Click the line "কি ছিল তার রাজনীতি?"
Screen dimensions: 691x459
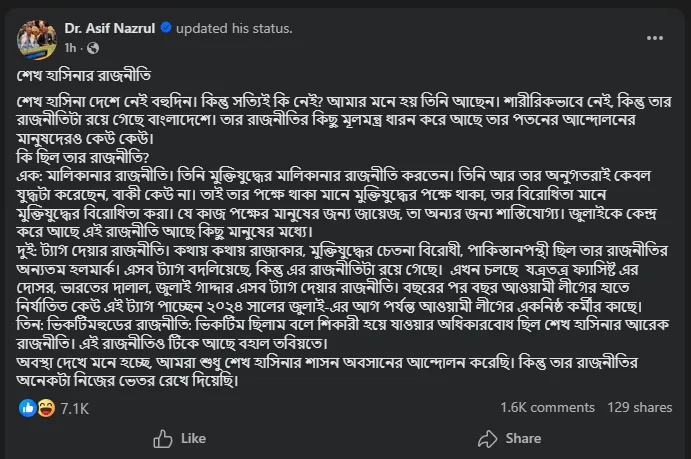pyautogui.click(x=82, y=155)
